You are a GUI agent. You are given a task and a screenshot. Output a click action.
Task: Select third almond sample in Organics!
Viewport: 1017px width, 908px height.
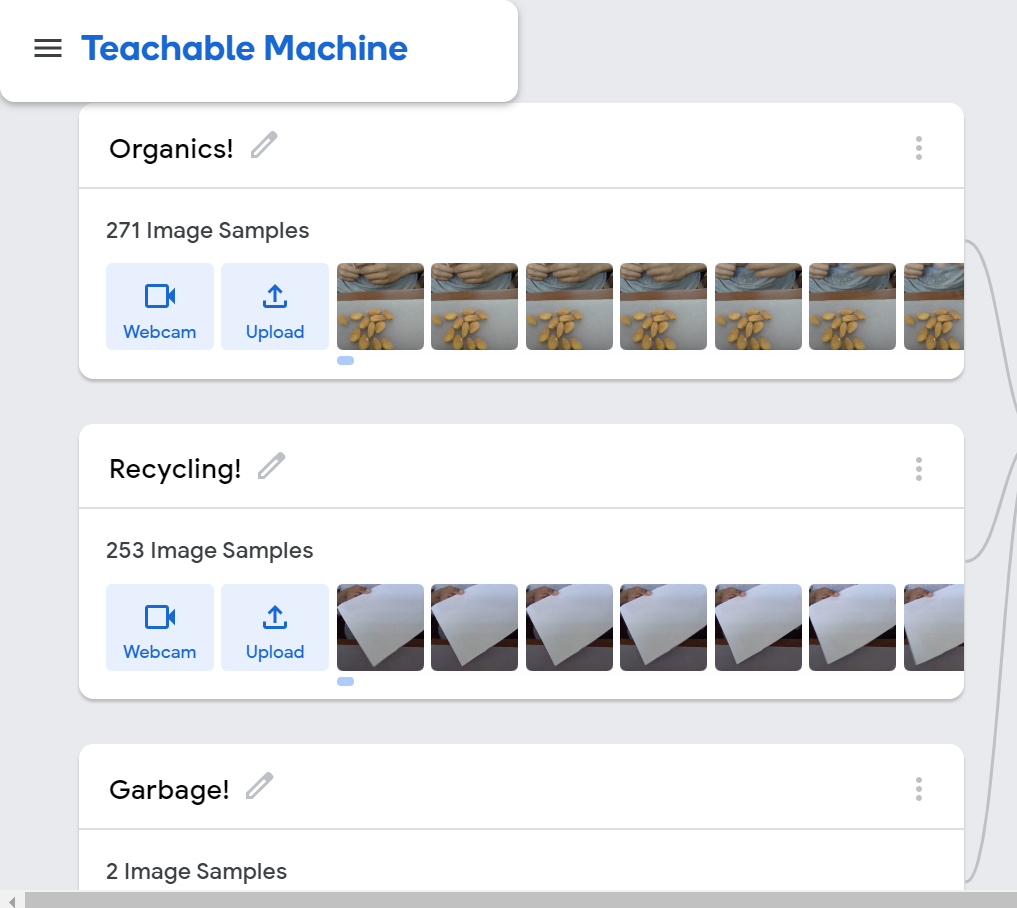point(569,306)
